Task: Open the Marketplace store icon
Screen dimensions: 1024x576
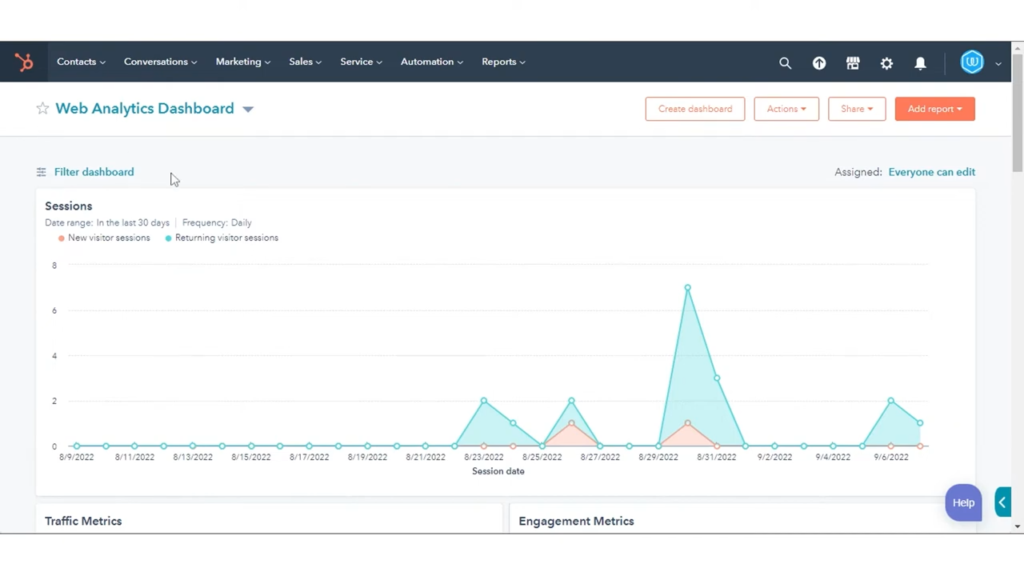Action: click(853, 62)
